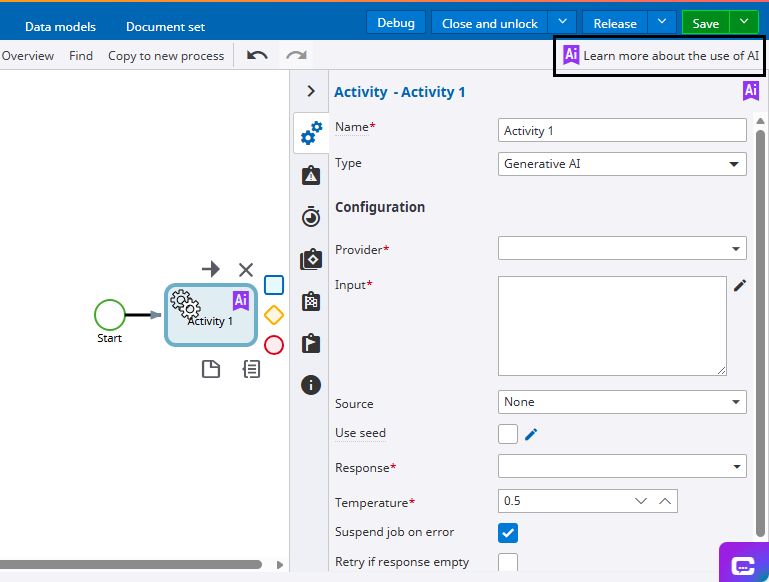The image size is (769, 582).
Task: Click the Debug button
Action: point(396,23)
